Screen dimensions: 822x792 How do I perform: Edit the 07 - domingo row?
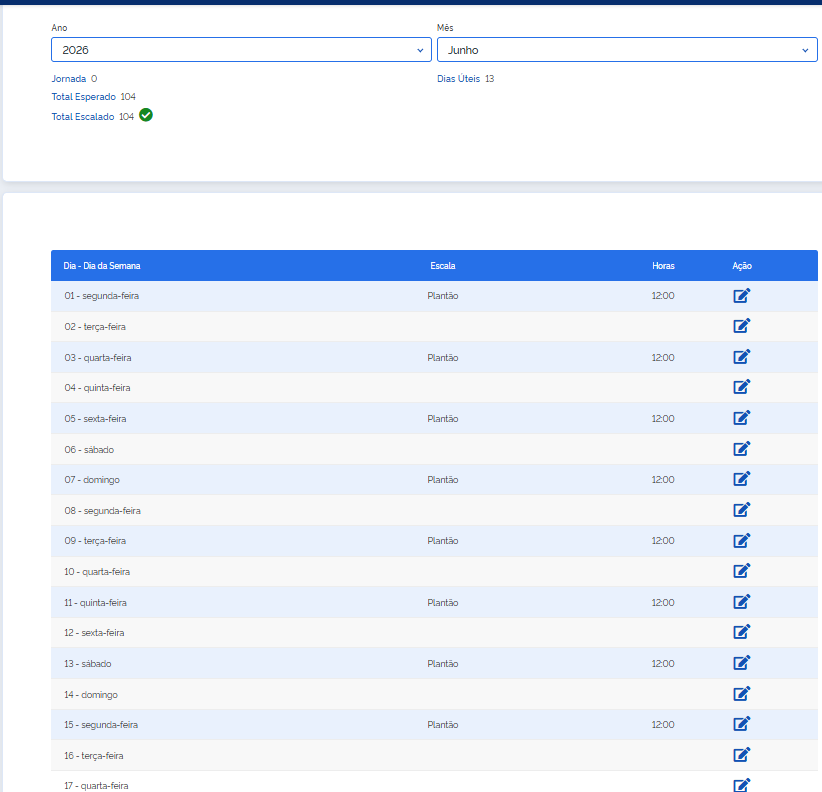pyautogui.click(x=741, y=479)
